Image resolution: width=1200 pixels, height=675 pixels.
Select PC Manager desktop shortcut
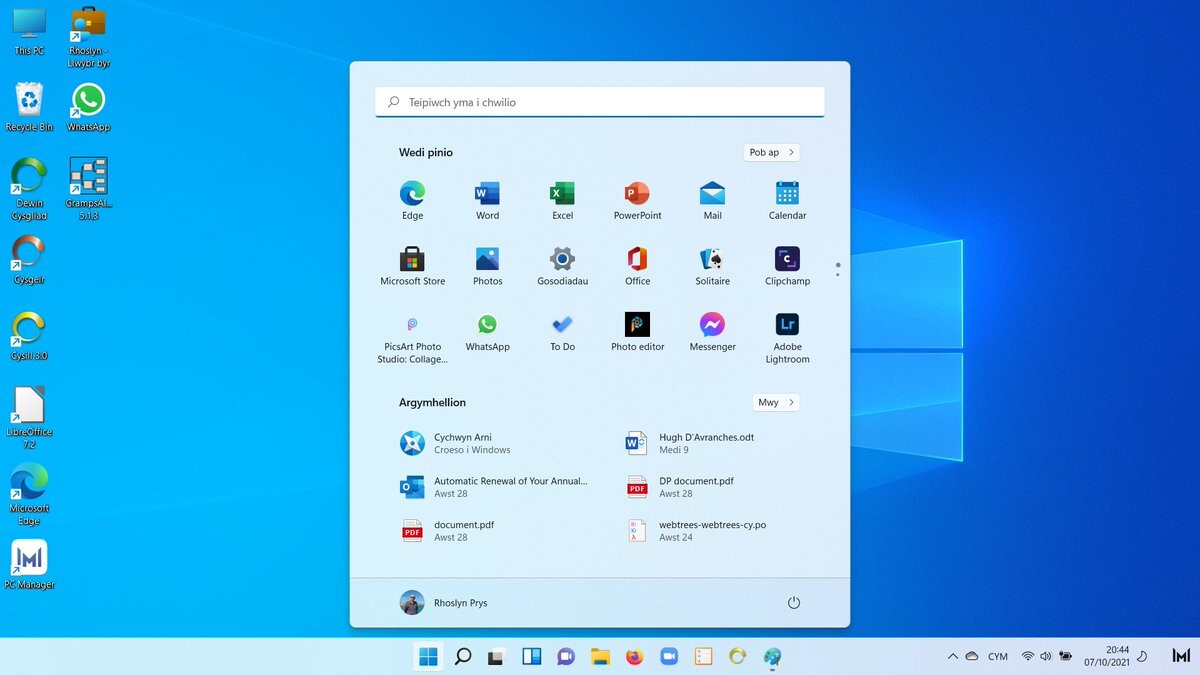[x=30, y=565]
